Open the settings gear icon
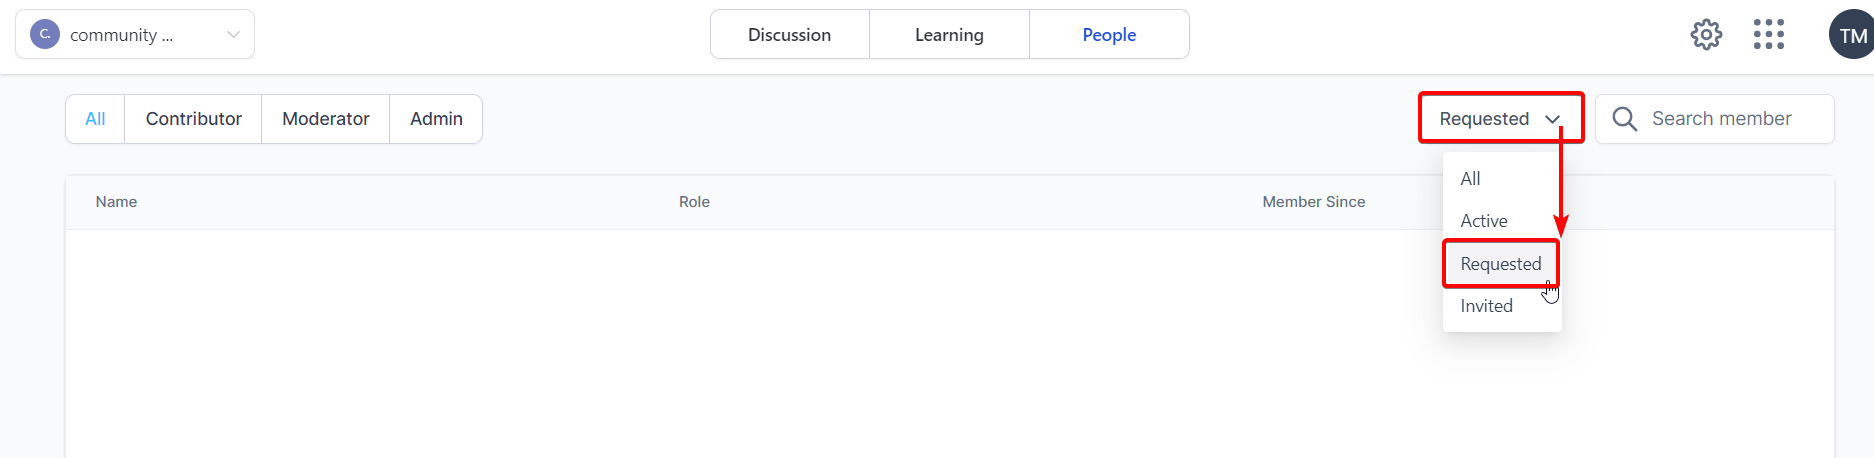This screenshot has width=1874, height=458. click(x=1706, y=35)
